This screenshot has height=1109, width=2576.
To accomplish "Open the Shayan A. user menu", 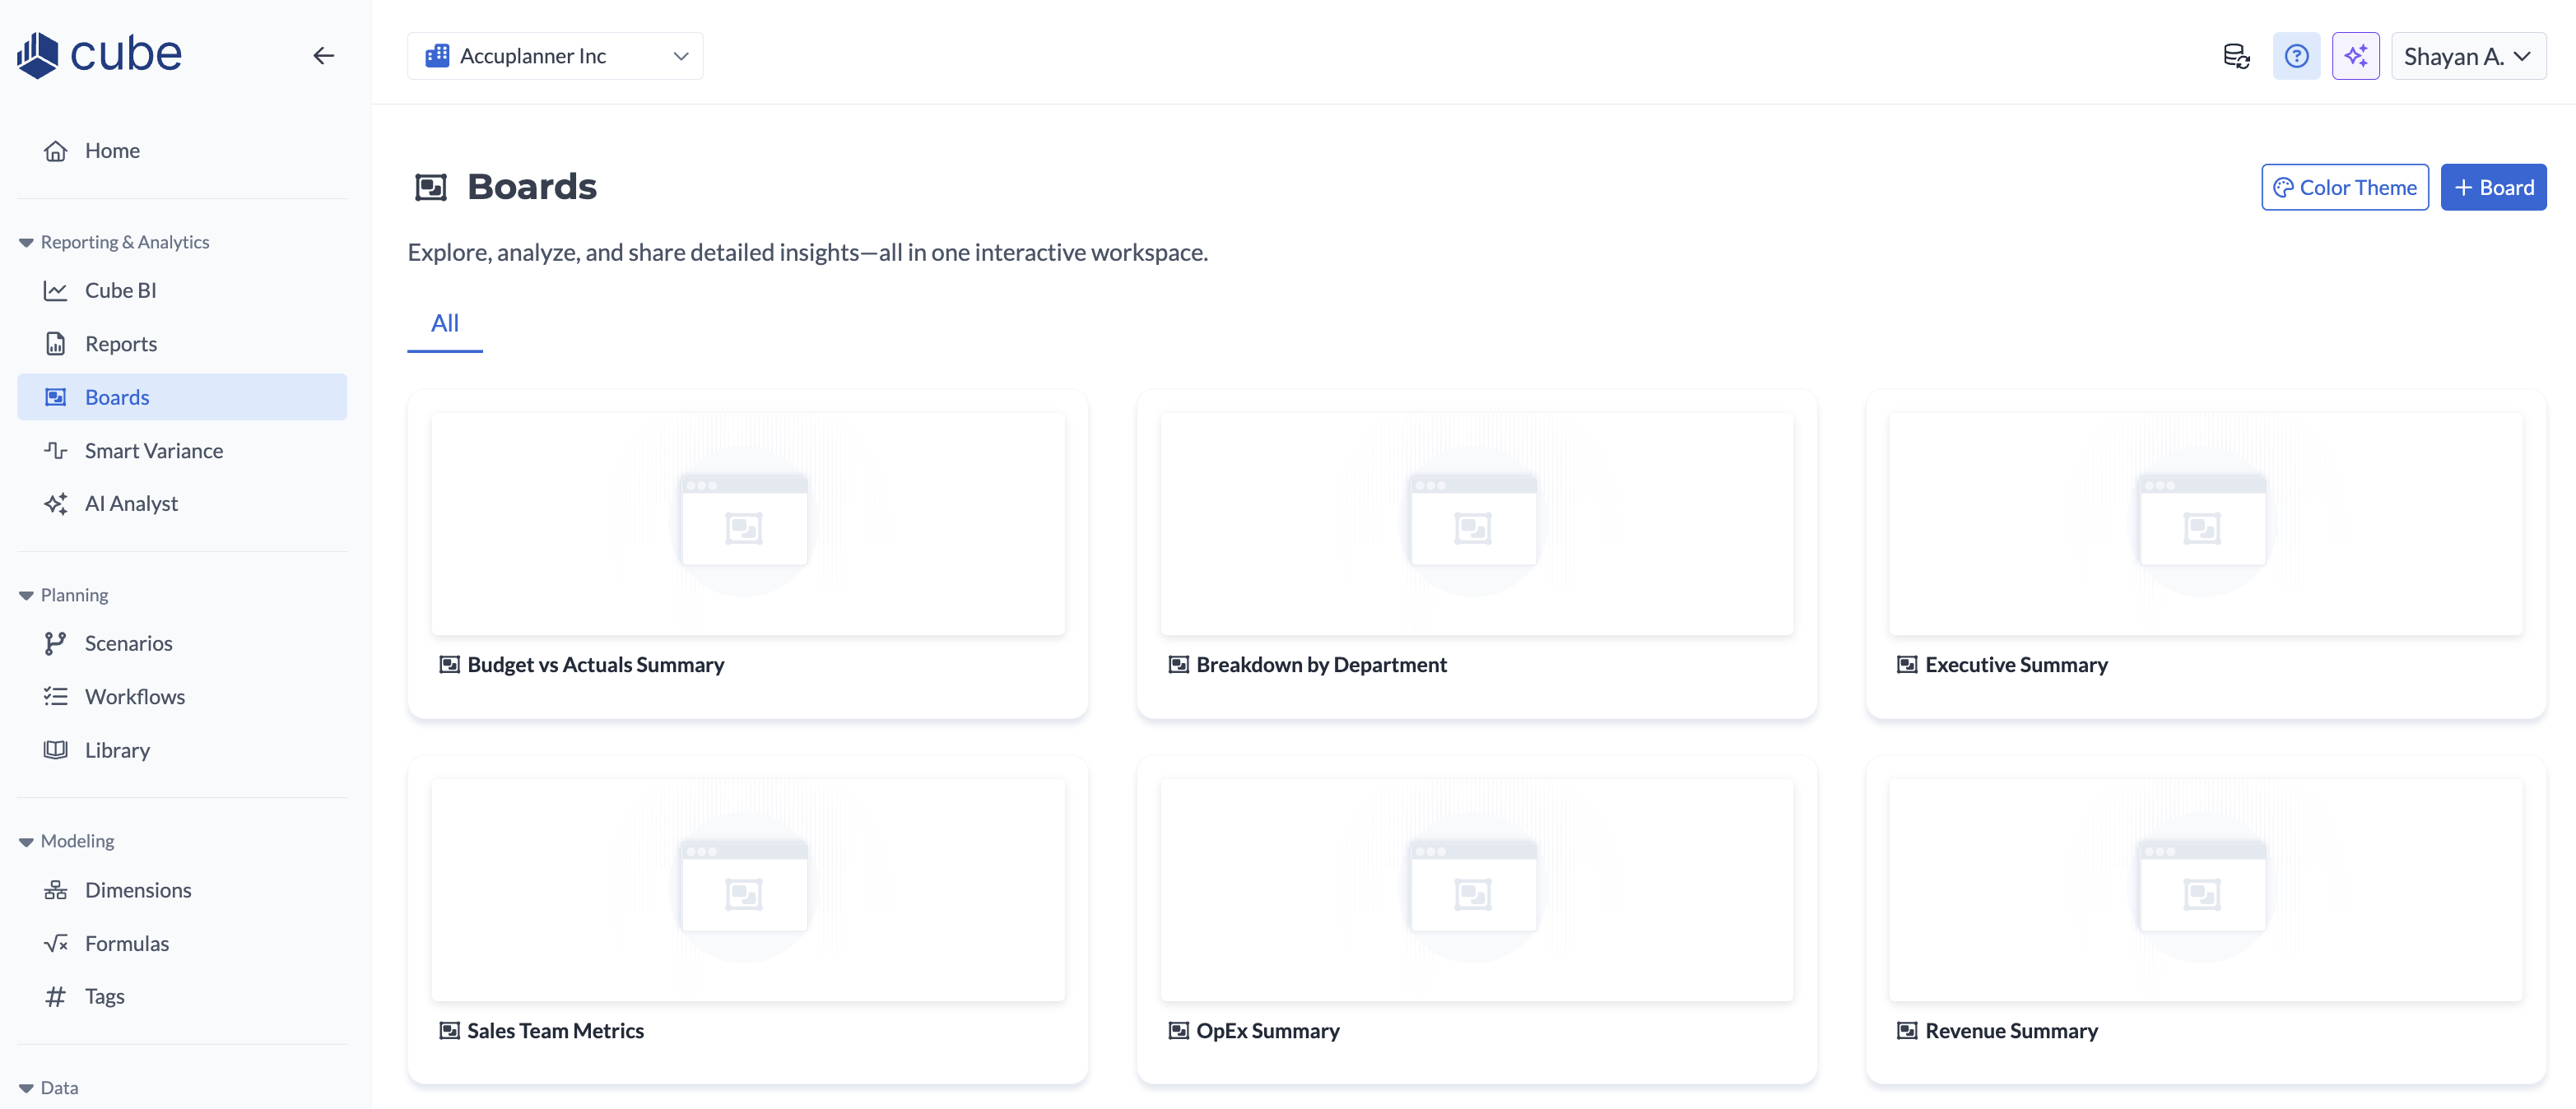I will (2467, 56).
